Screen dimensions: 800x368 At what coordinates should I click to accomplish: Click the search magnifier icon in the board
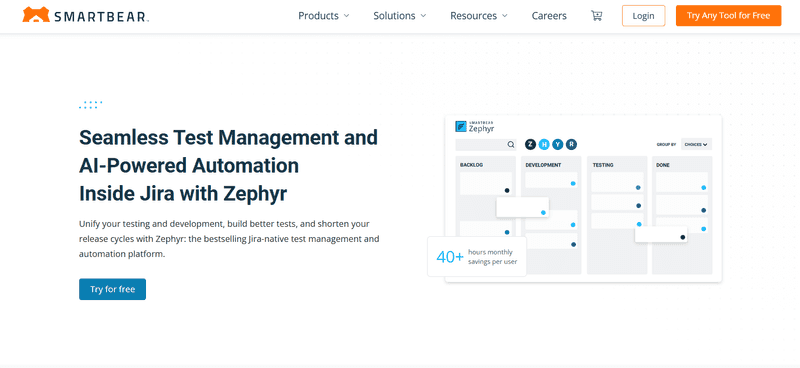[511, 145]
